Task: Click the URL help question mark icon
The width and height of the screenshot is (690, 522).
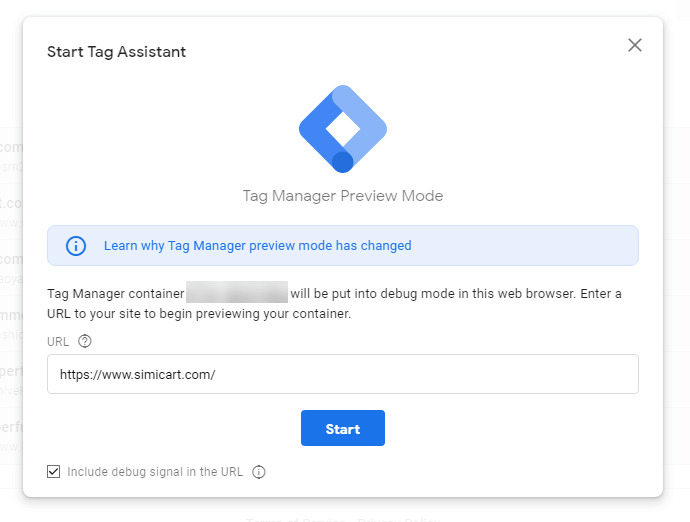Action: [x=84, y=341]
